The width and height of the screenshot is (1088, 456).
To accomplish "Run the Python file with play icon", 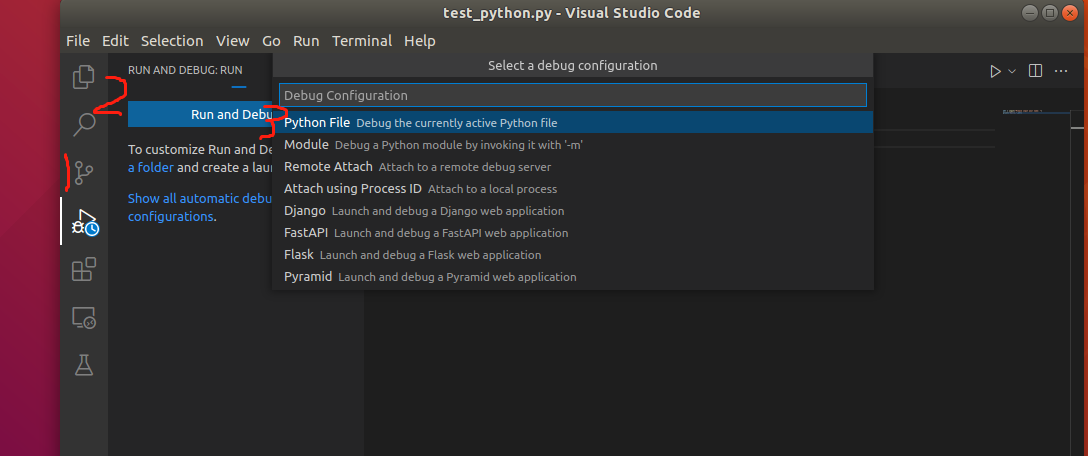I will [995, 71].
